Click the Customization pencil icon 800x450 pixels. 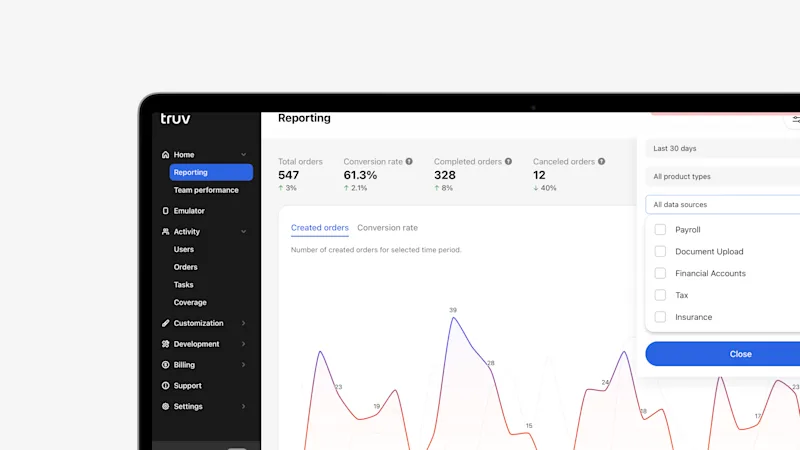165,323
